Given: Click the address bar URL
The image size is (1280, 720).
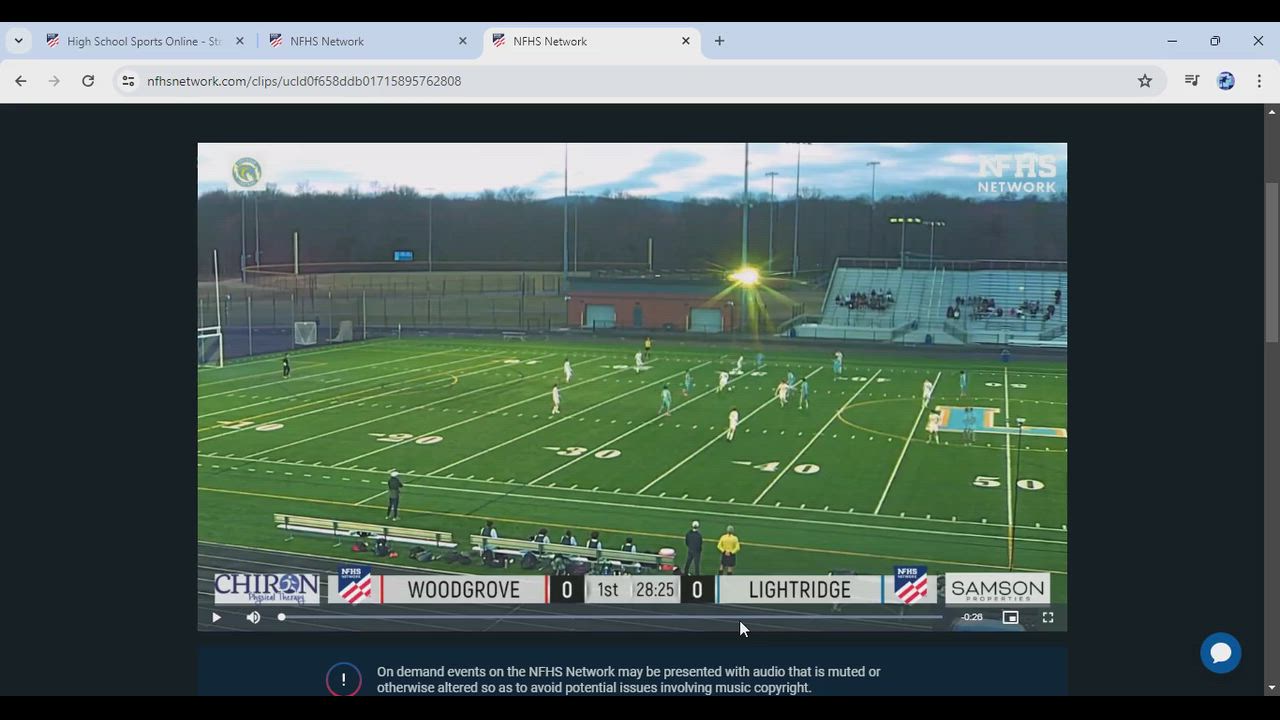Looking at the screenshot, I should click(x=304, y=81).
